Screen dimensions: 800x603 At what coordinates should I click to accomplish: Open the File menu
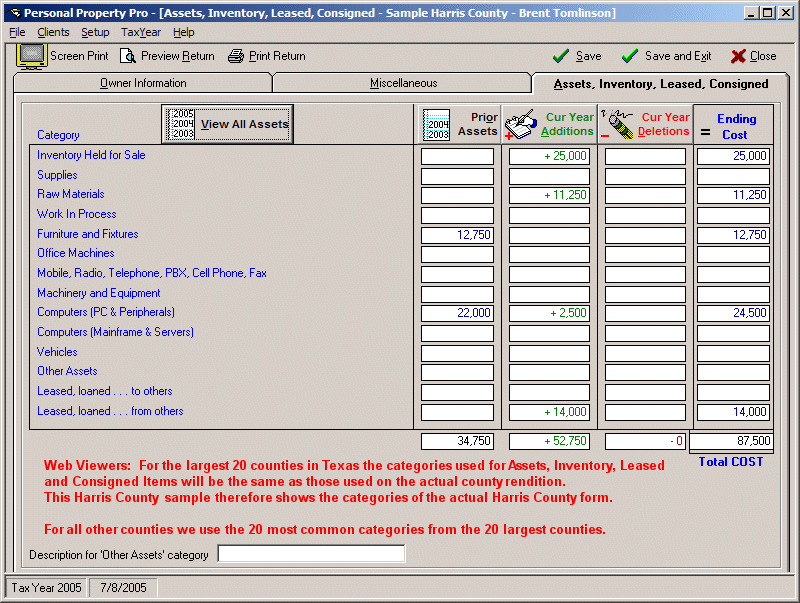pyautogui.click(x=17, y=32)
